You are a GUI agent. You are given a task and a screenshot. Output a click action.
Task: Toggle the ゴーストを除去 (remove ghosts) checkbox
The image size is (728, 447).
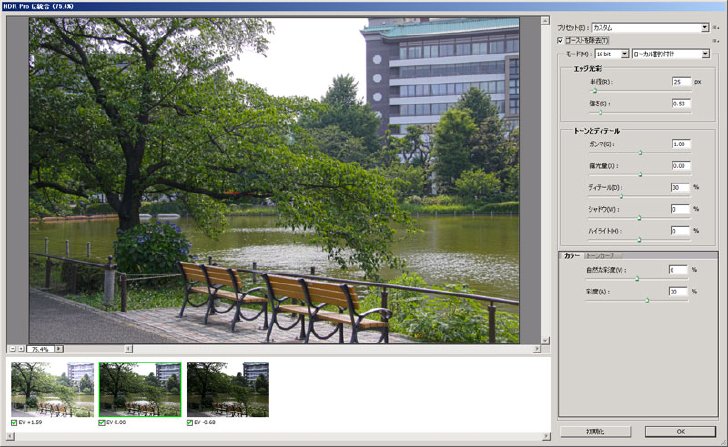560,41
